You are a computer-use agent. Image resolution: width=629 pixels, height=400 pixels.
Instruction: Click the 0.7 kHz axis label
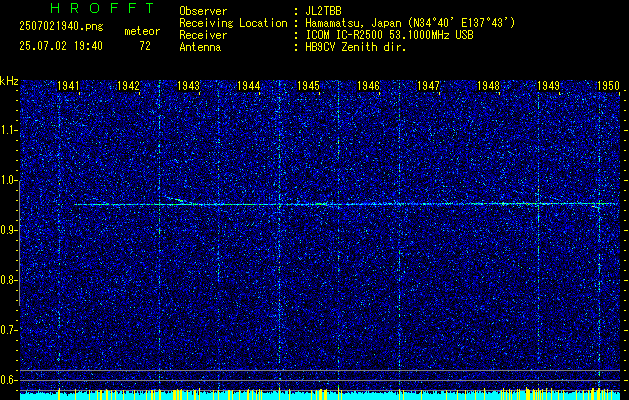point(8,330)
